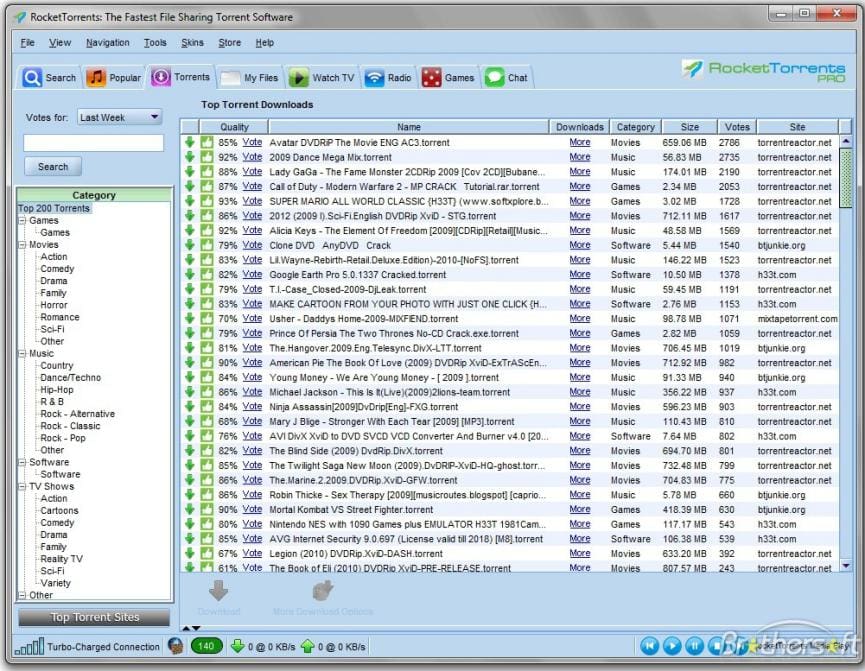Click the Search button in the sidebar
Image resolution: width=865 pixels, height=671 pixels.
click(x=52, y=166)
